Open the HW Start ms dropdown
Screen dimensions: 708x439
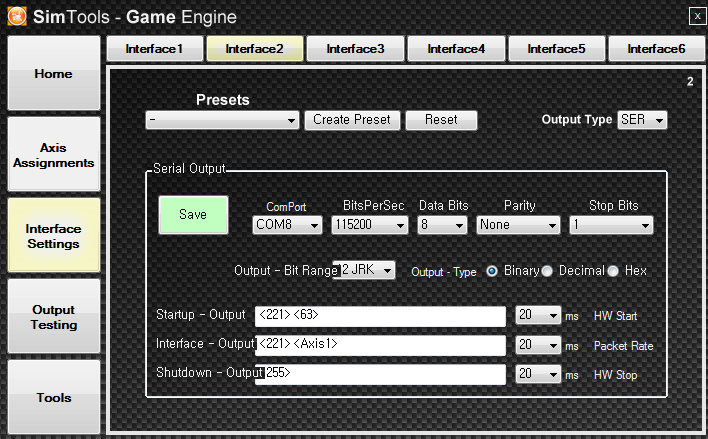(538, 315)
